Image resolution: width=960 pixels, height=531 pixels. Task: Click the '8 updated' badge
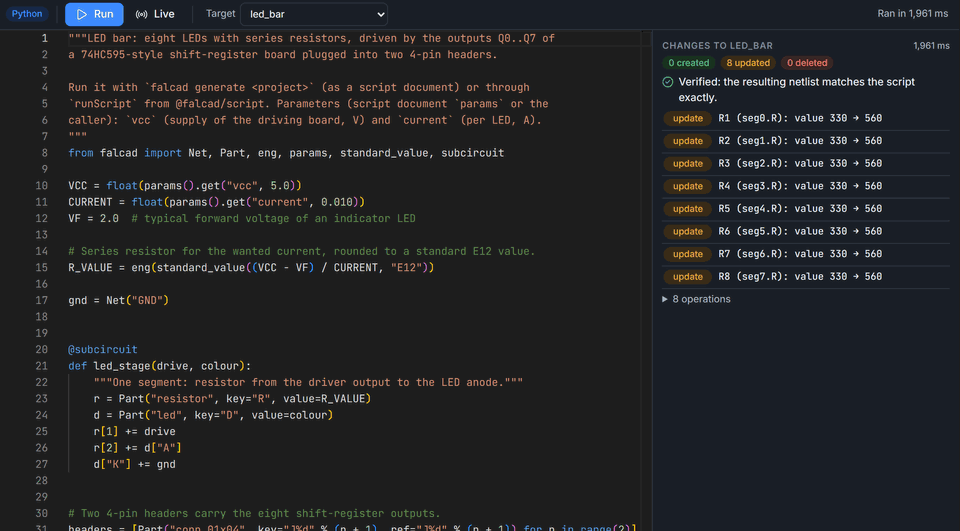pos(748,62)
